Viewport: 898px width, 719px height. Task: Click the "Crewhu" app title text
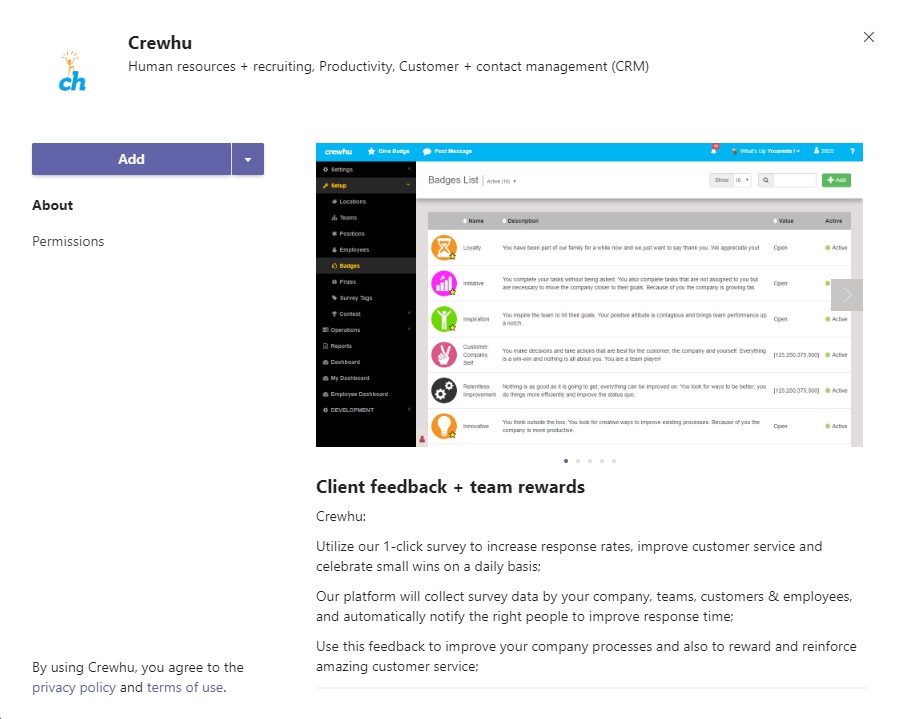click(160, 43)
